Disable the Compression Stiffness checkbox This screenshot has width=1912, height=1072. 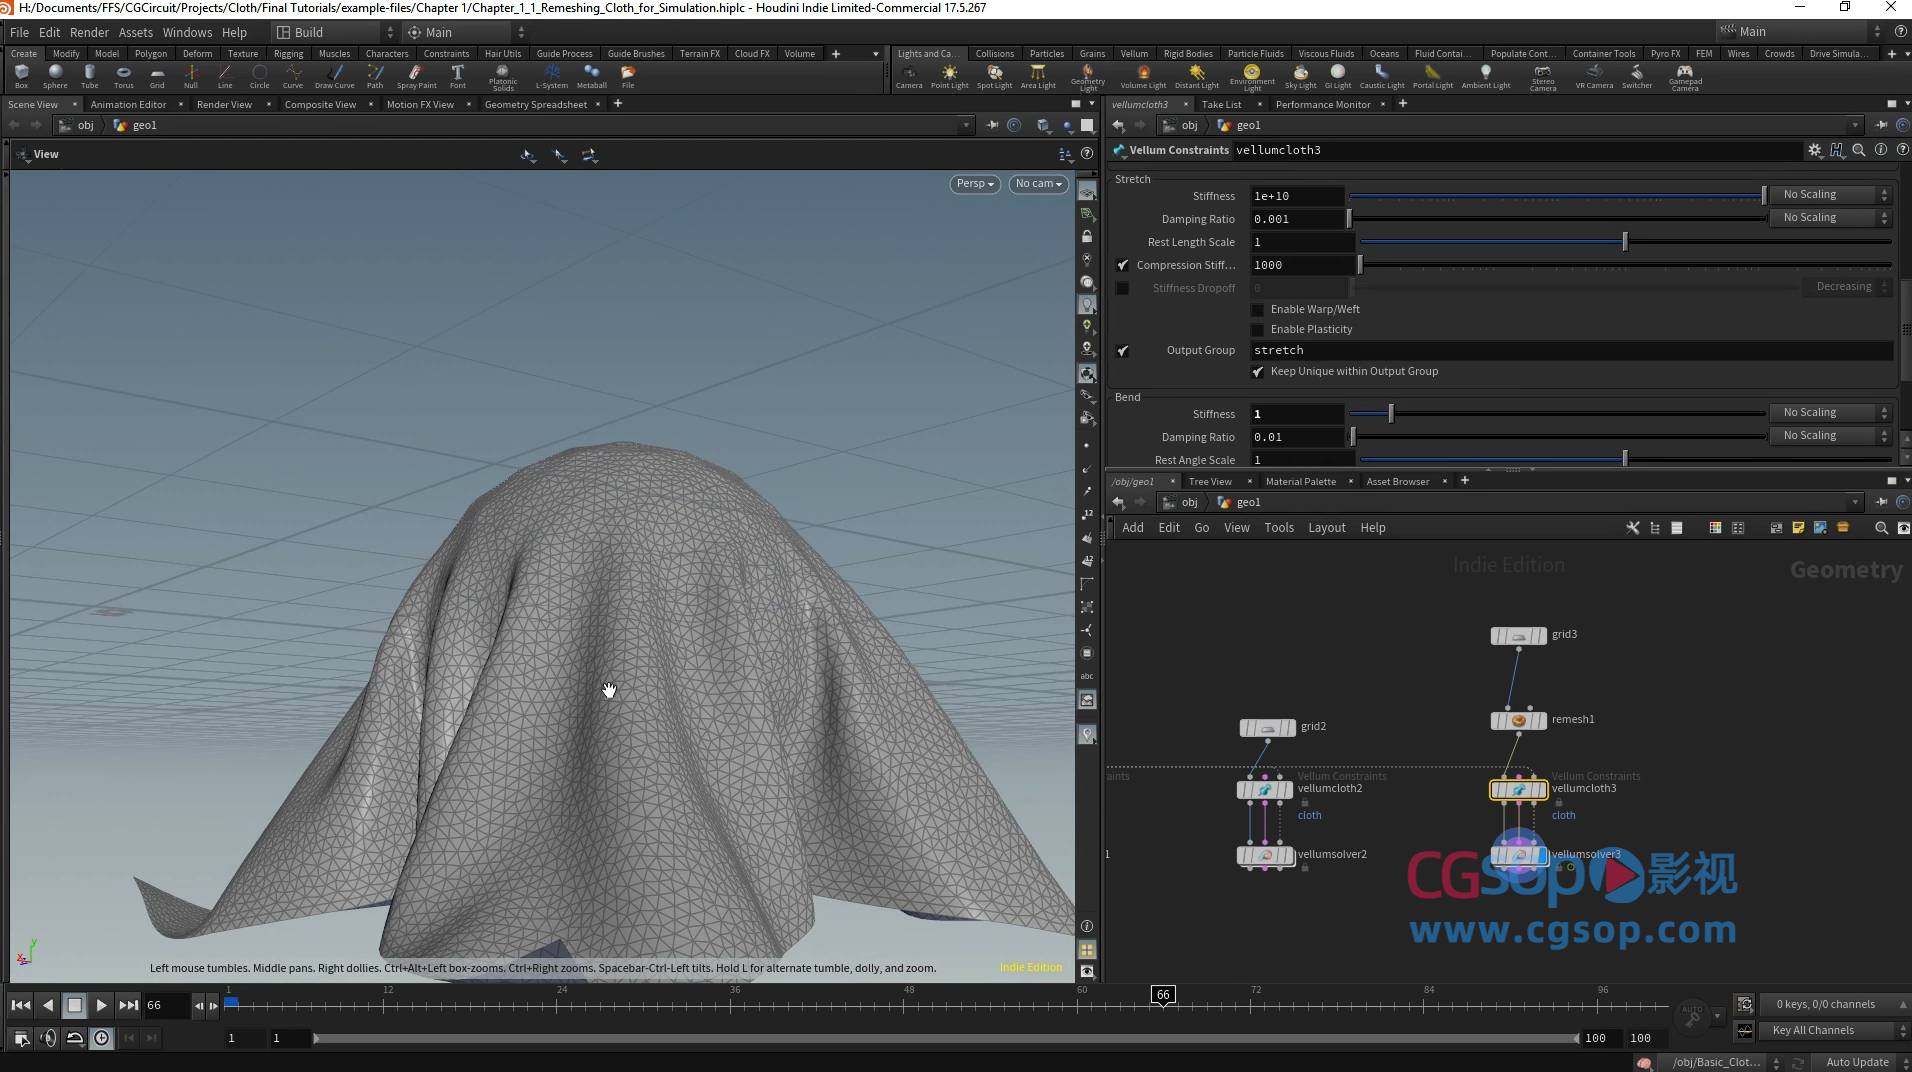coord(1122,265)
